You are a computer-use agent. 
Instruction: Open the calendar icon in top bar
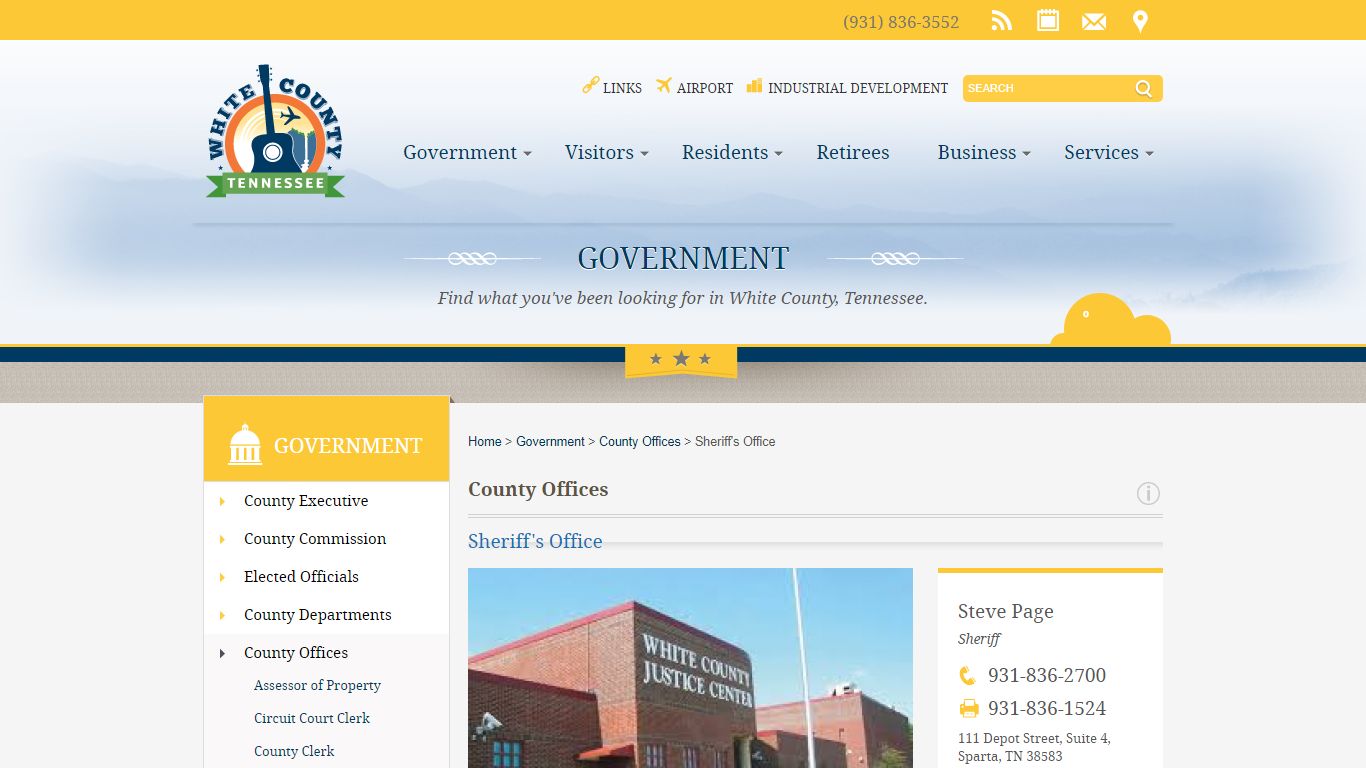click(x=1048, y=20)
